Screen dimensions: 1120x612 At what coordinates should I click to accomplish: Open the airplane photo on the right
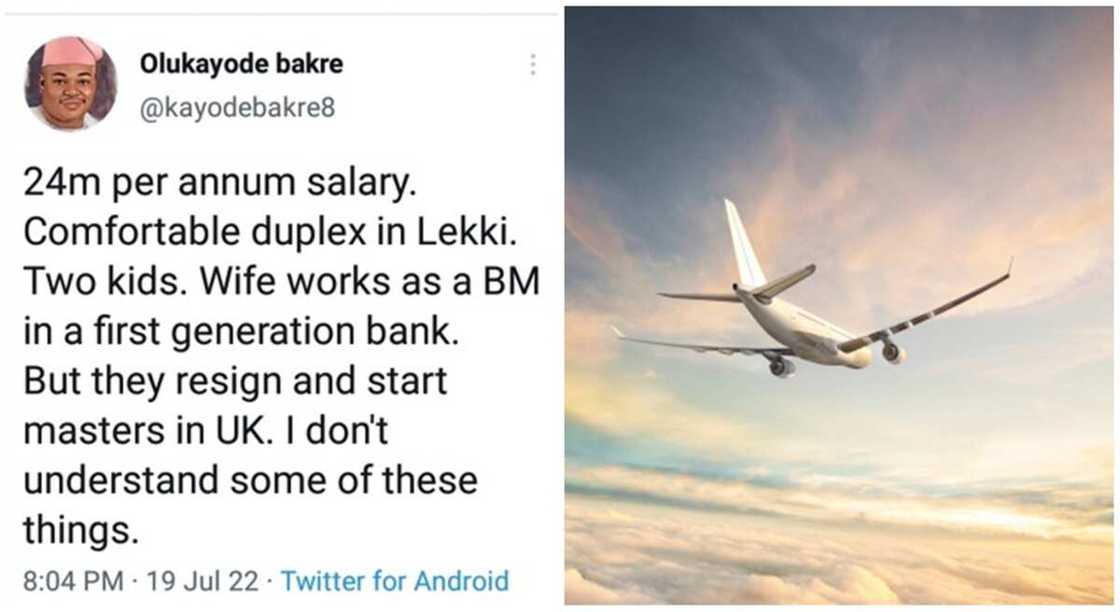point(840,305)
